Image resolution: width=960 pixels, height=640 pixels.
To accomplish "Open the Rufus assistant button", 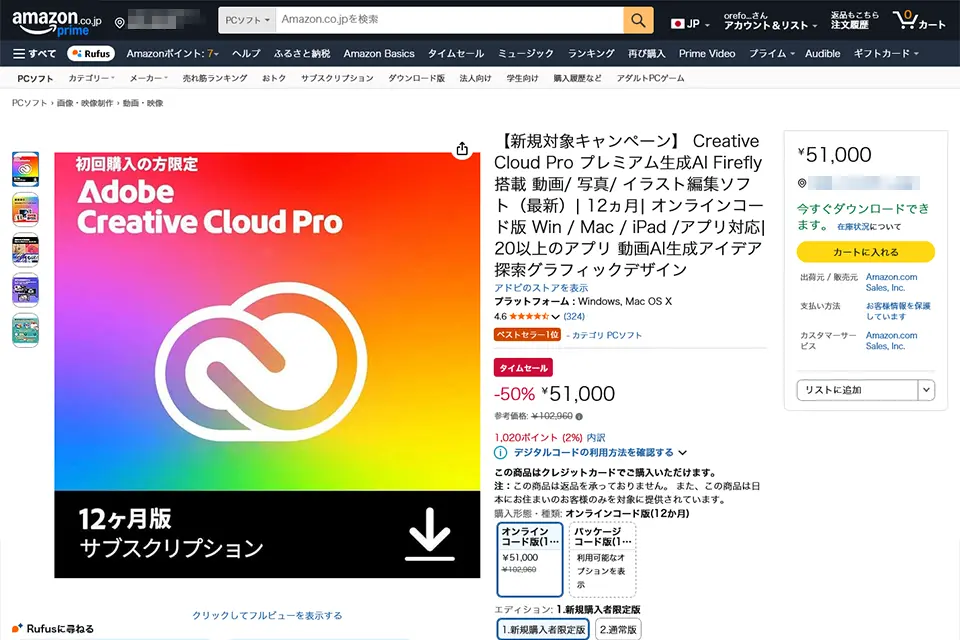I will (x=90, y=53).
